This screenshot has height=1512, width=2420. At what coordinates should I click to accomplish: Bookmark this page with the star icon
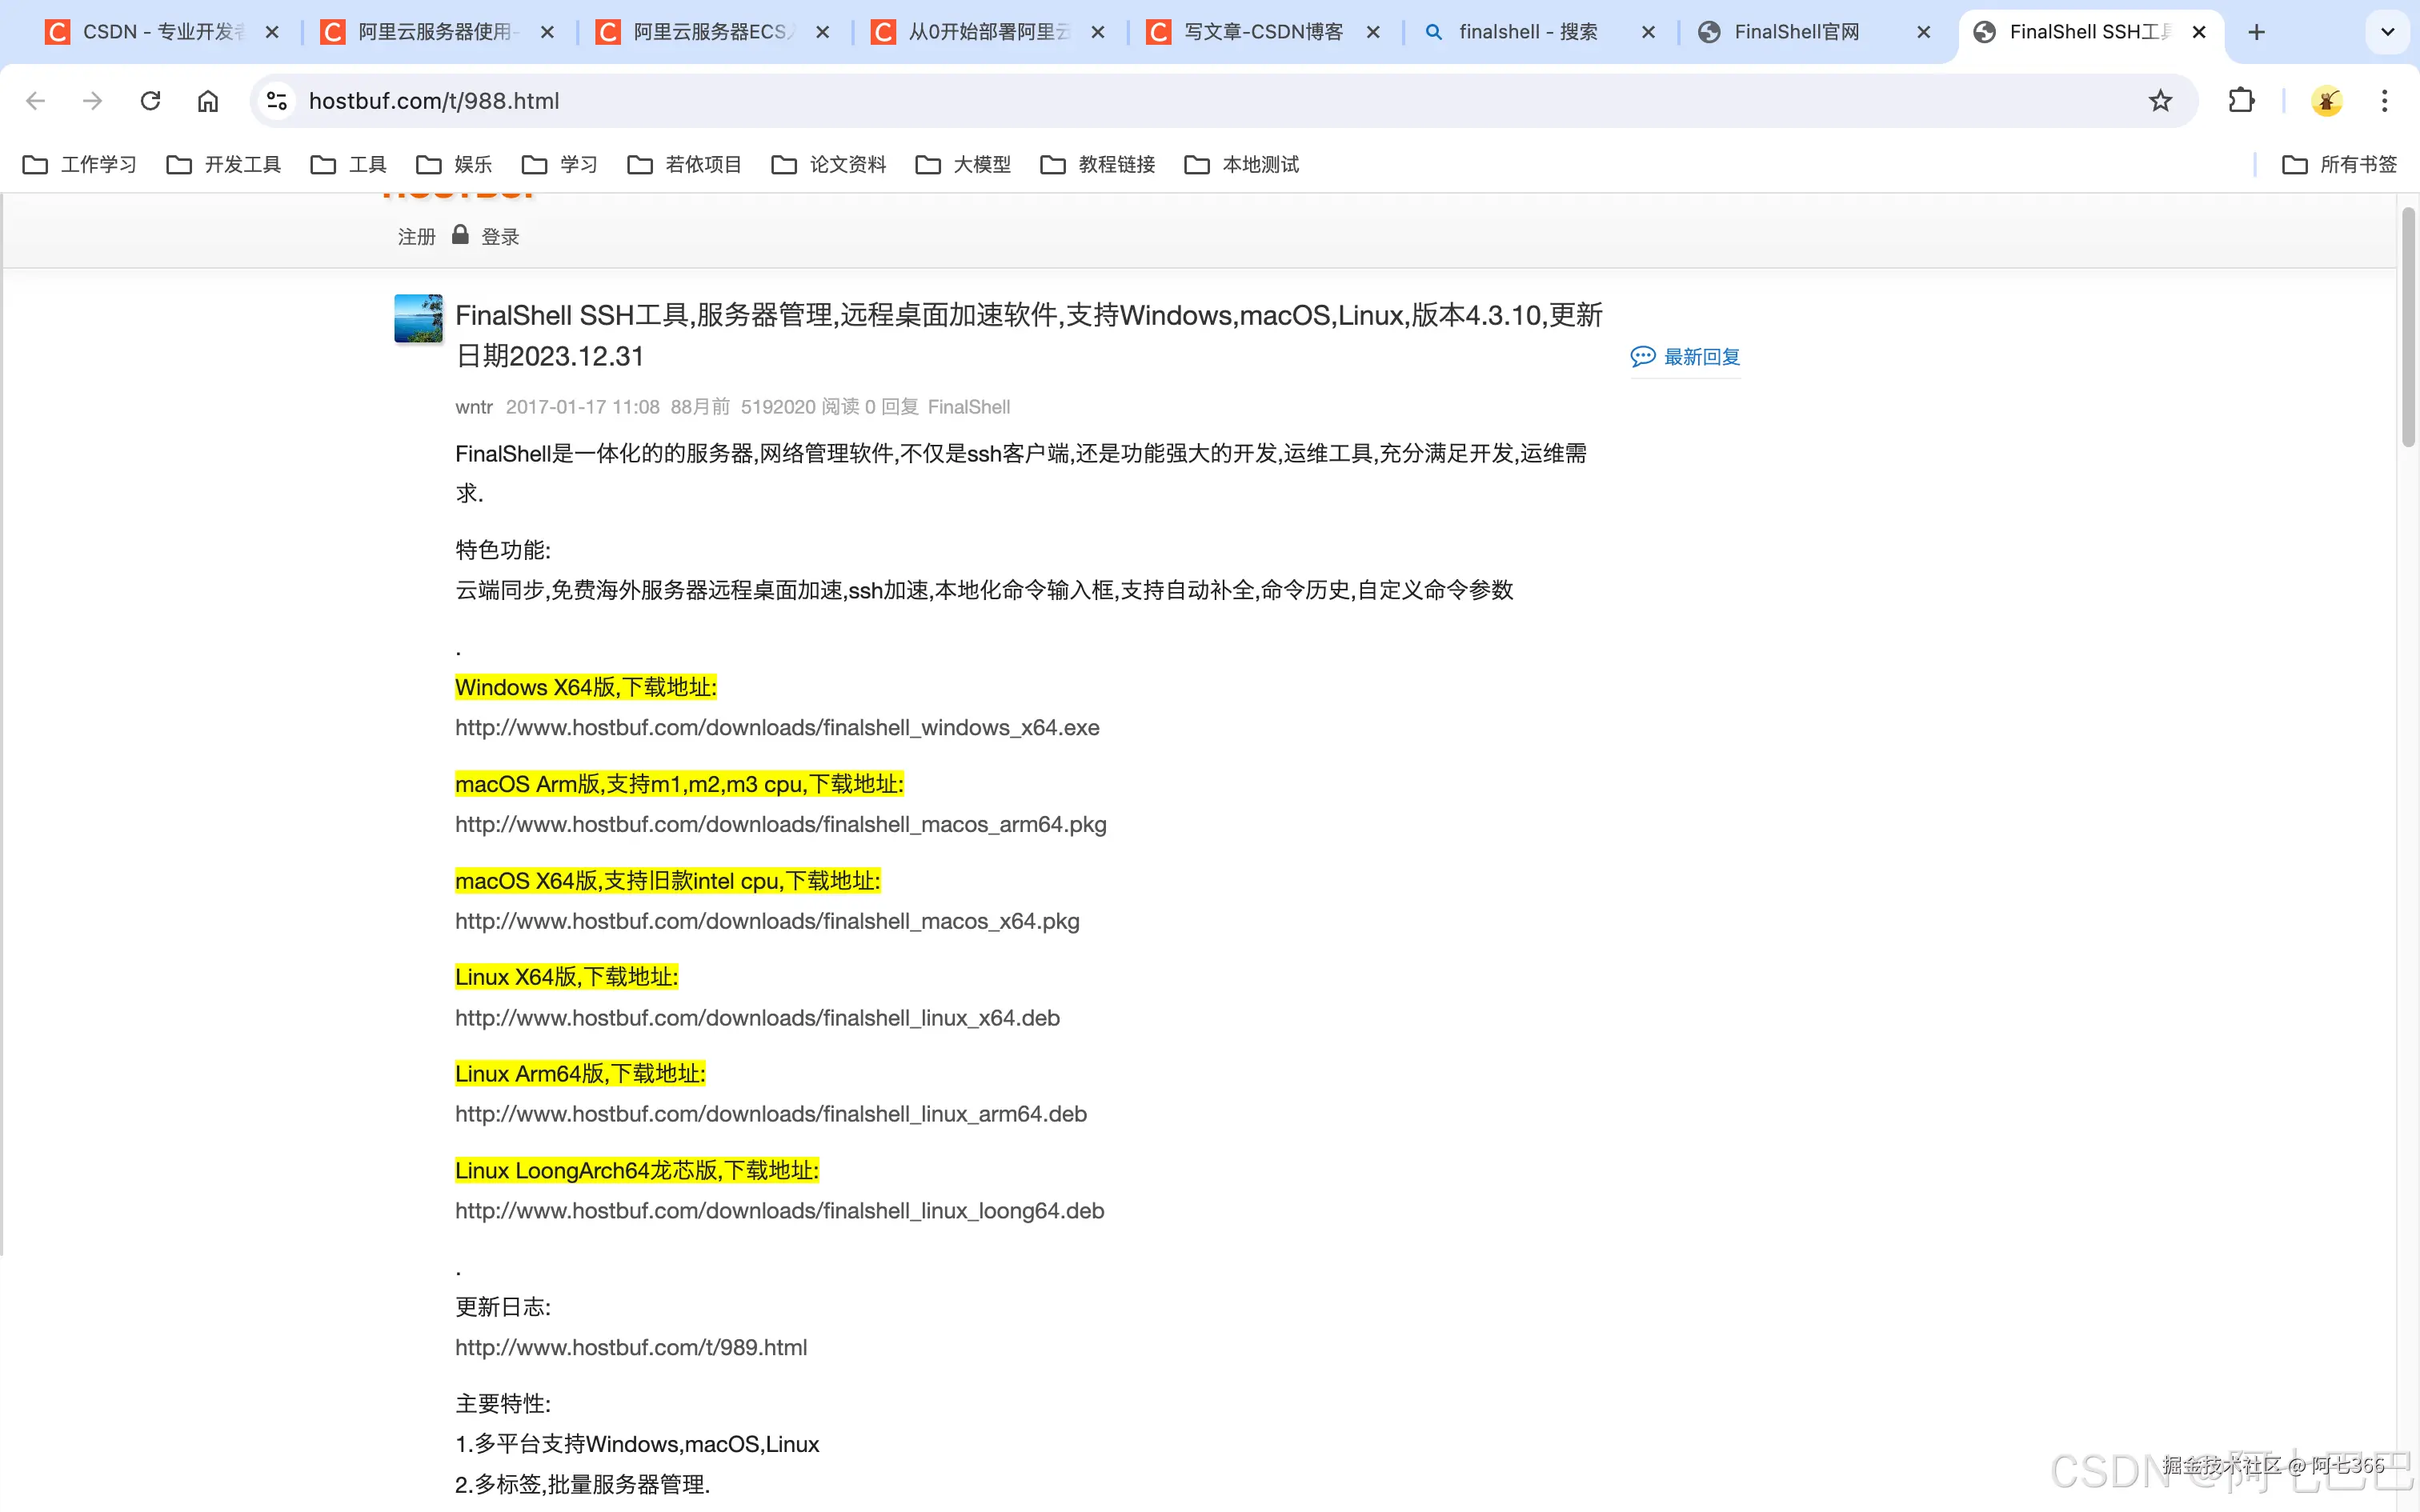pos(2160,100)
